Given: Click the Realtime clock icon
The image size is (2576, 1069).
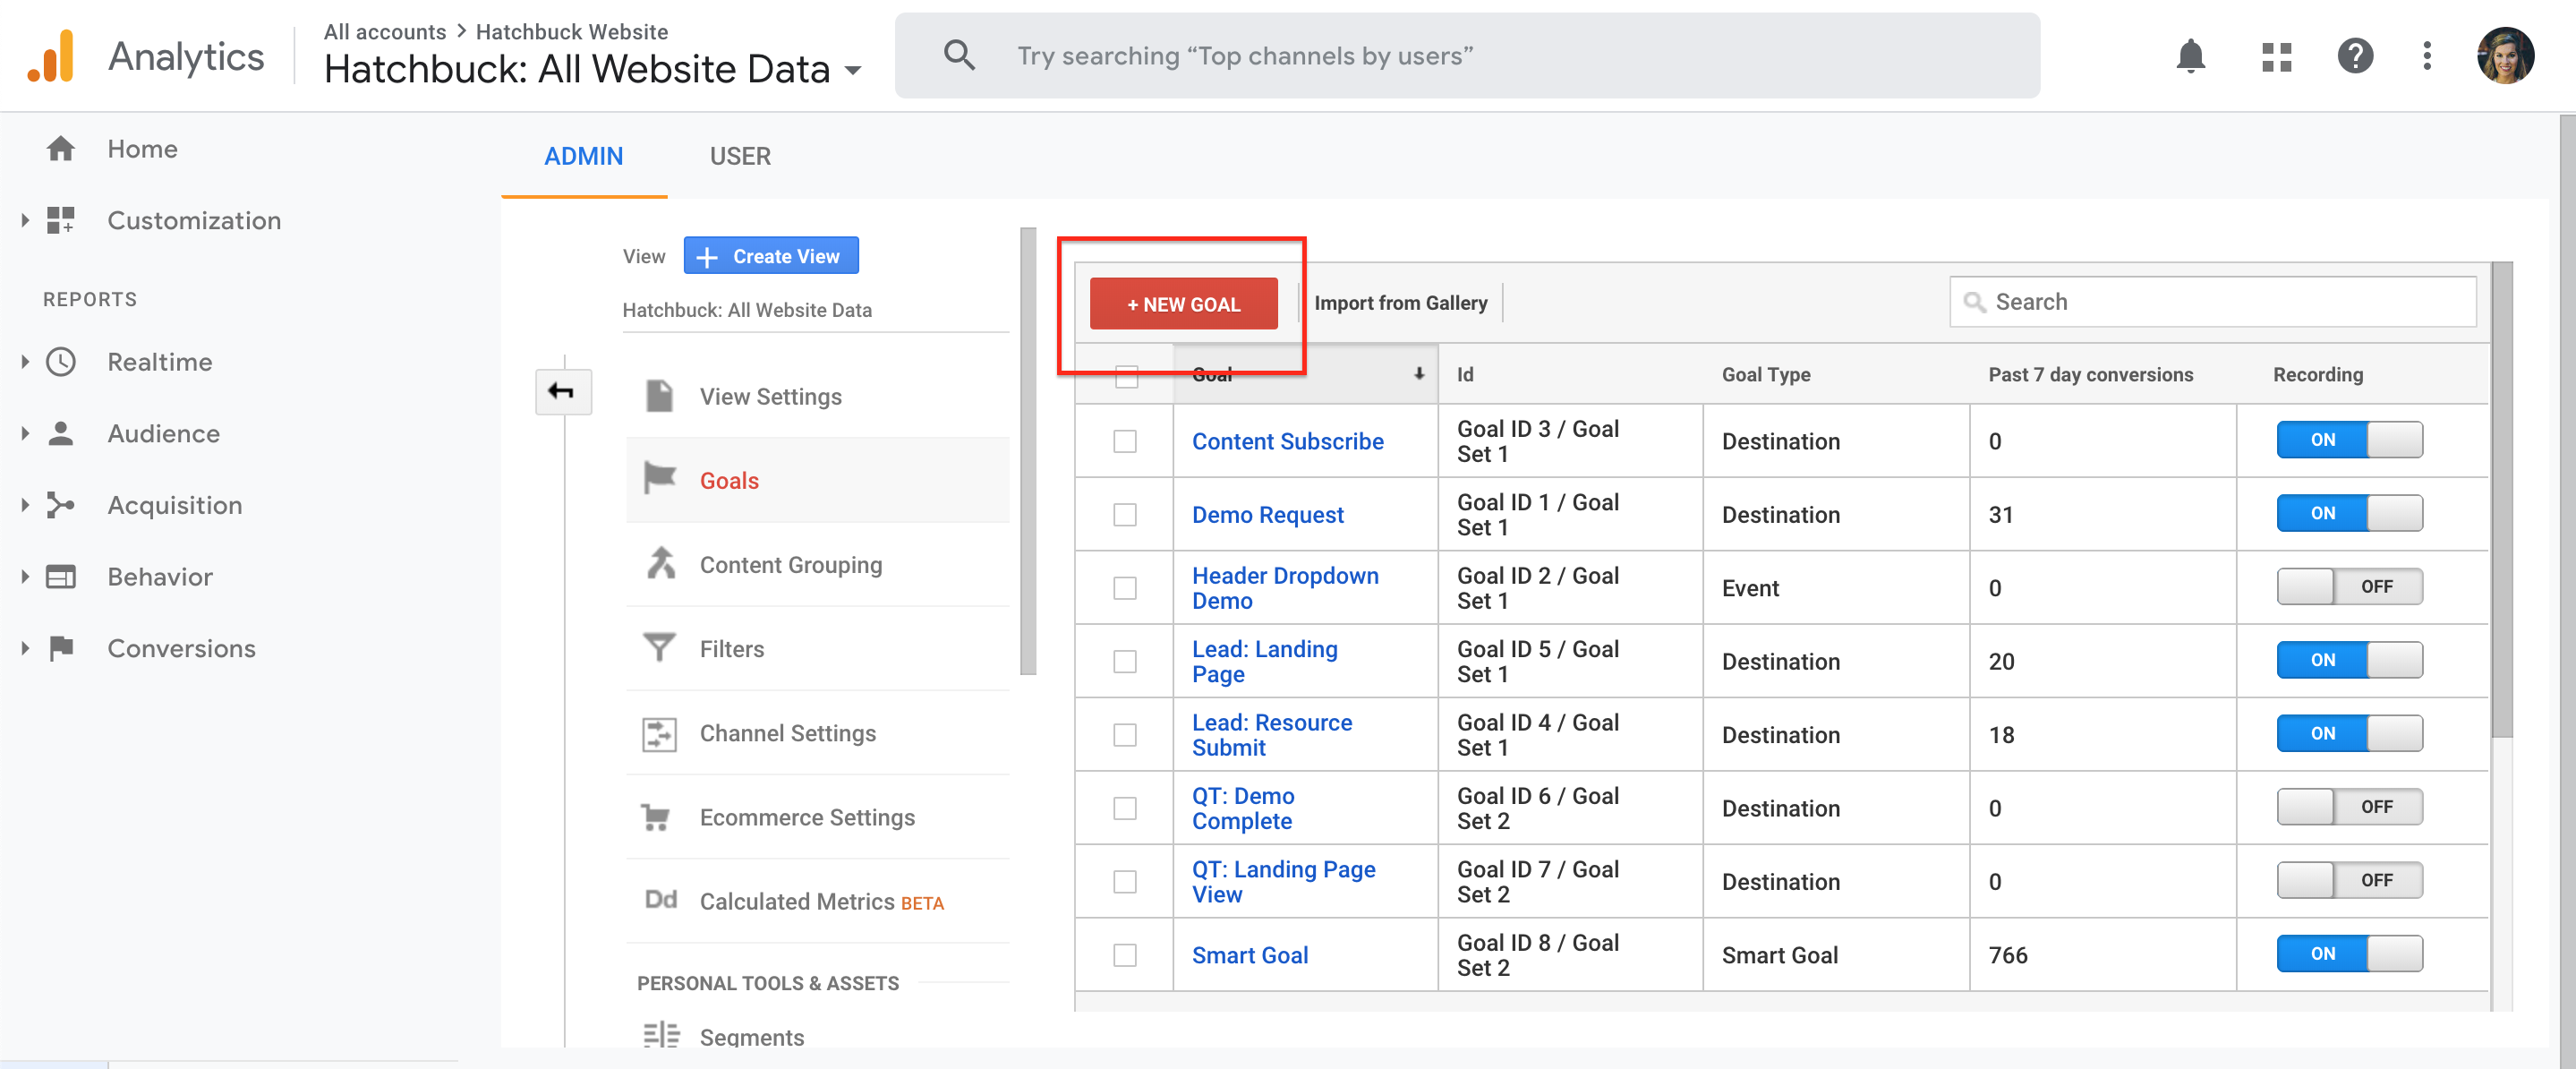Looking at the screenshot, I should [x=61, y=362].
